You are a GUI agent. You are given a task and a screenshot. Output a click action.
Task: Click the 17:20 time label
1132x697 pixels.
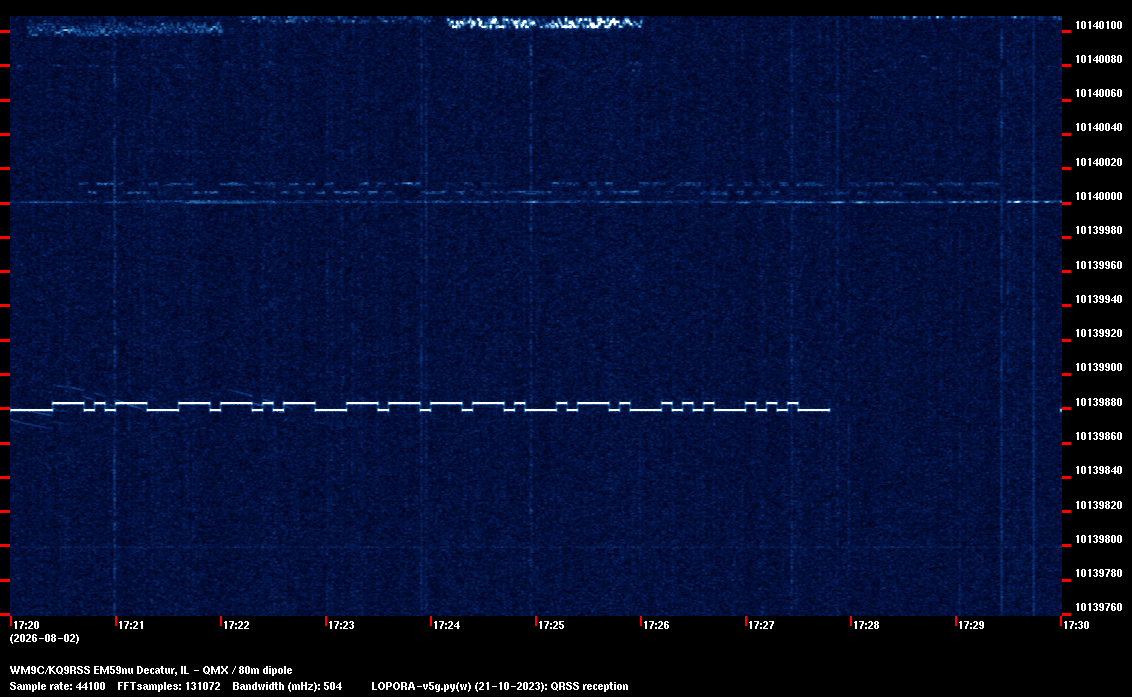[x=27, y=625]
